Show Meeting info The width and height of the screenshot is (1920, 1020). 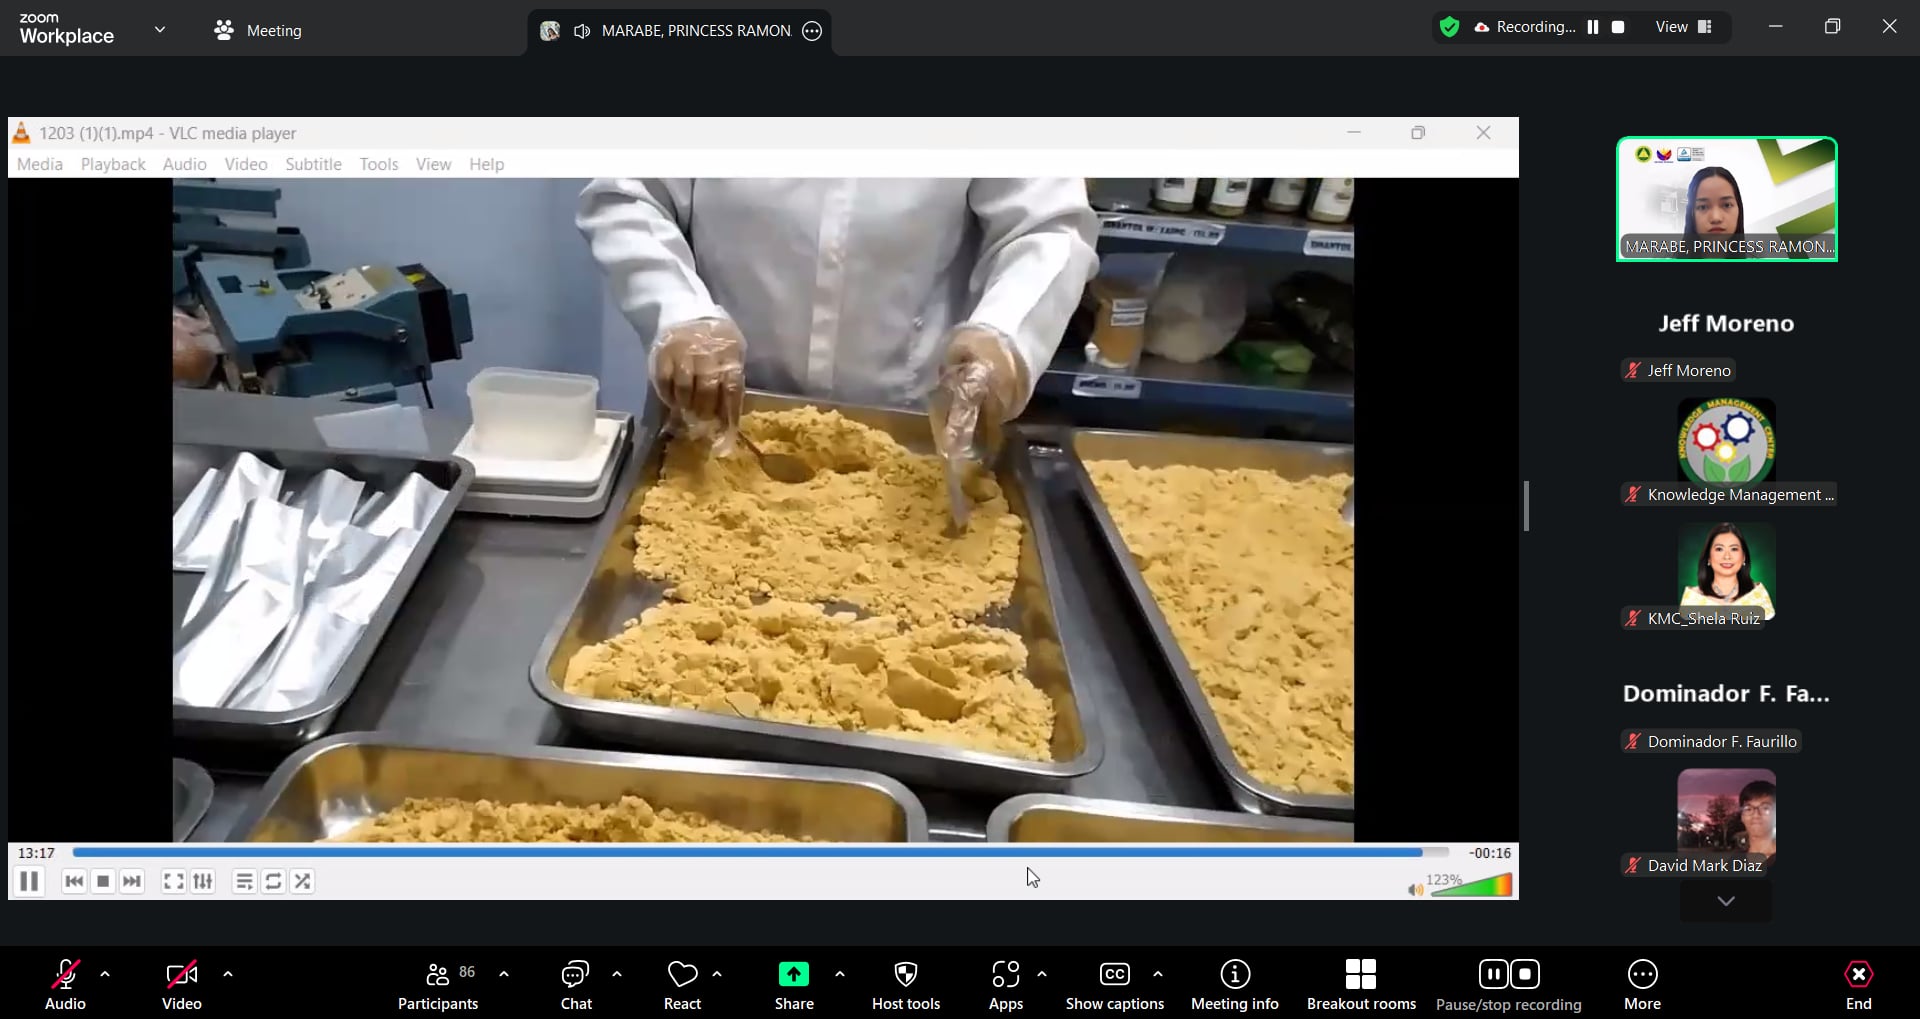[x=1234, y=985]
